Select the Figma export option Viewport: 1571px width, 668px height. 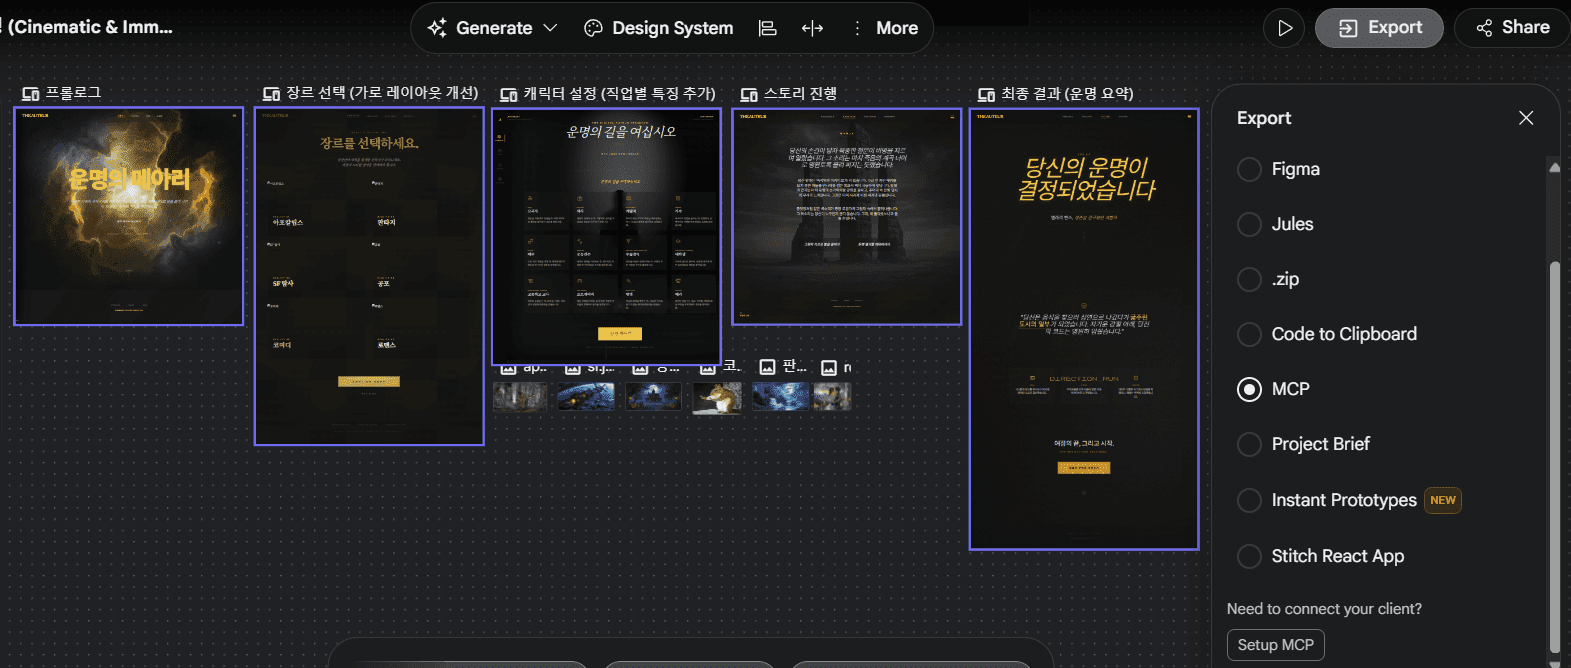(1249, 169)
